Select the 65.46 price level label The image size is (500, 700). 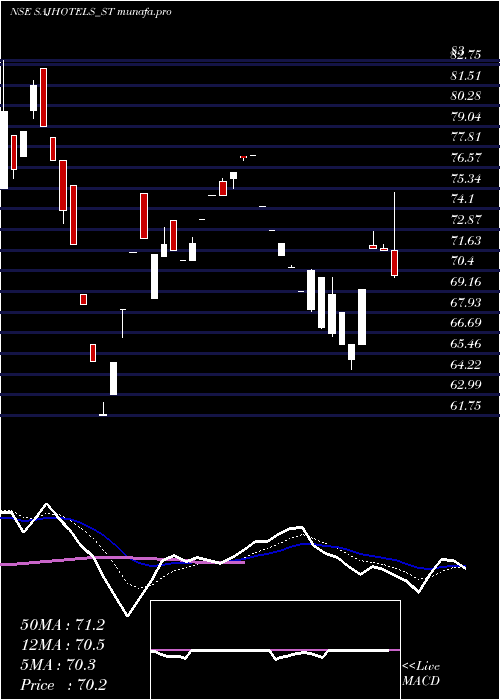pos(466,344)
